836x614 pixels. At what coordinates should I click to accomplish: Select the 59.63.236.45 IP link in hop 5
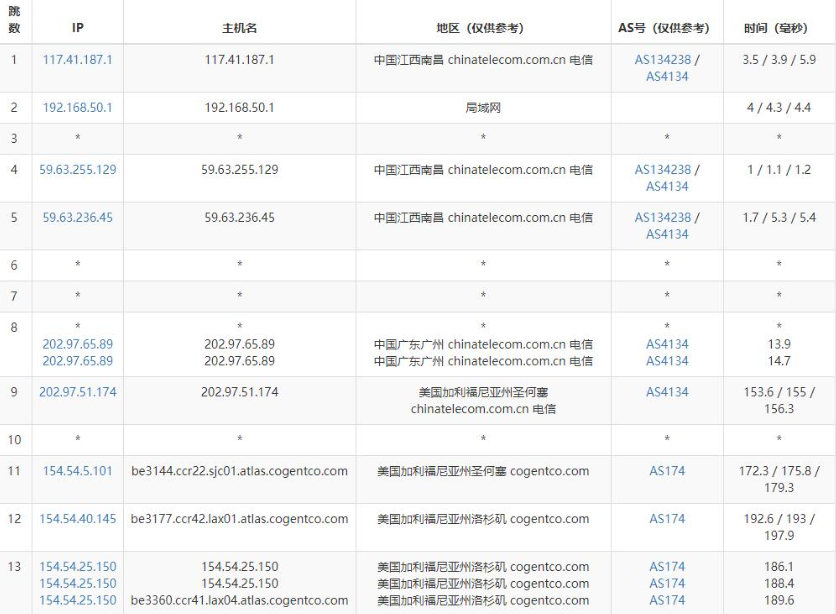77,218
